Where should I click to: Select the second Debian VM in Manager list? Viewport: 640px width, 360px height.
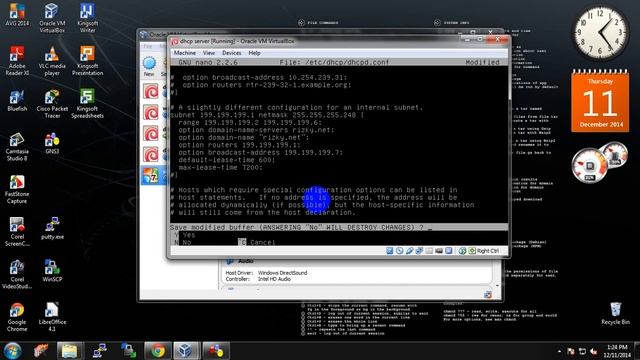[154, 113]
